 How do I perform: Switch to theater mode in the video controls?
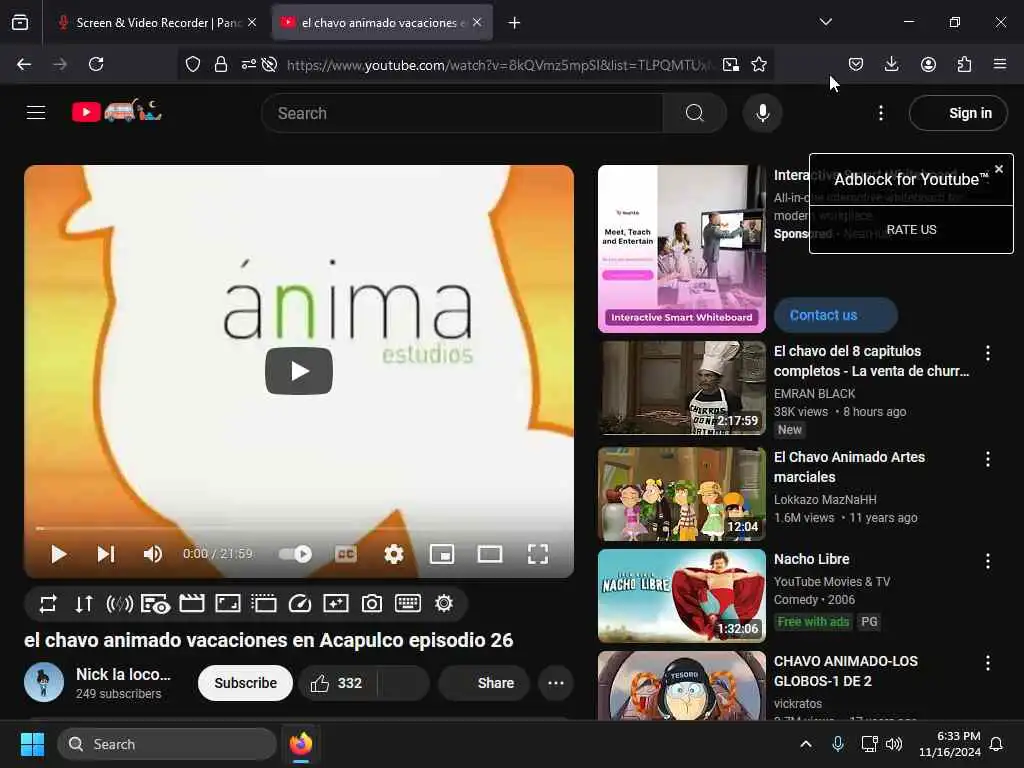coord(490,554)
